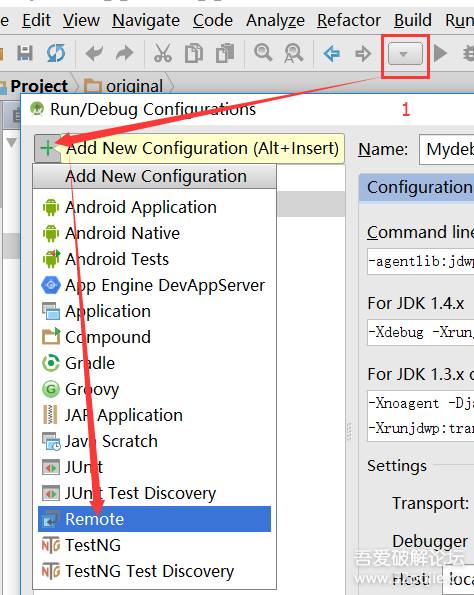The image size is (474, 595).
Task: Open the Code menu
Action: coord(213,20)
